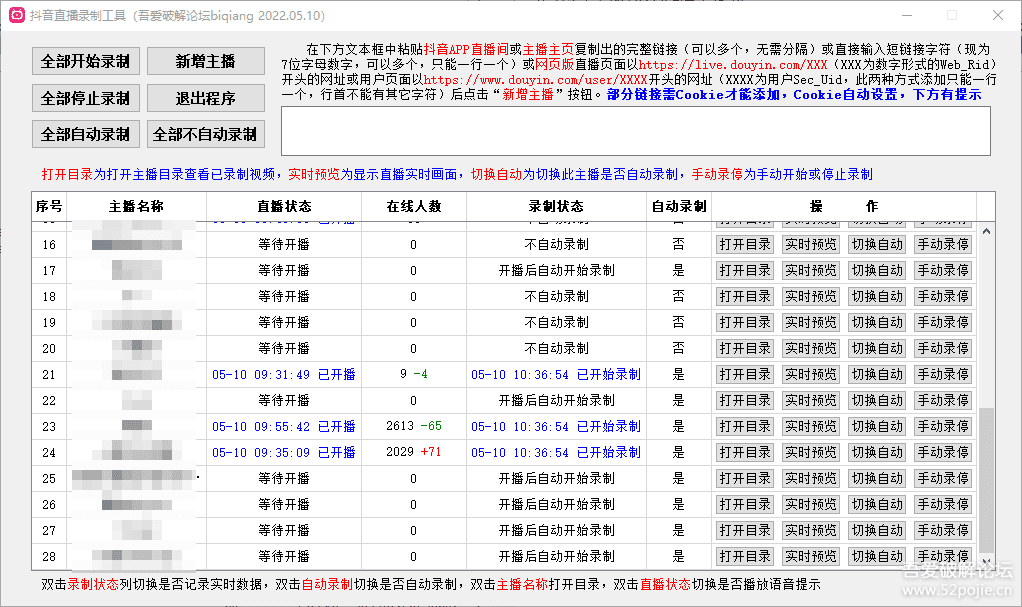Click 全部停止录制 button
Viewport: 1022px width, 607px height.
(x=85, y=98)
